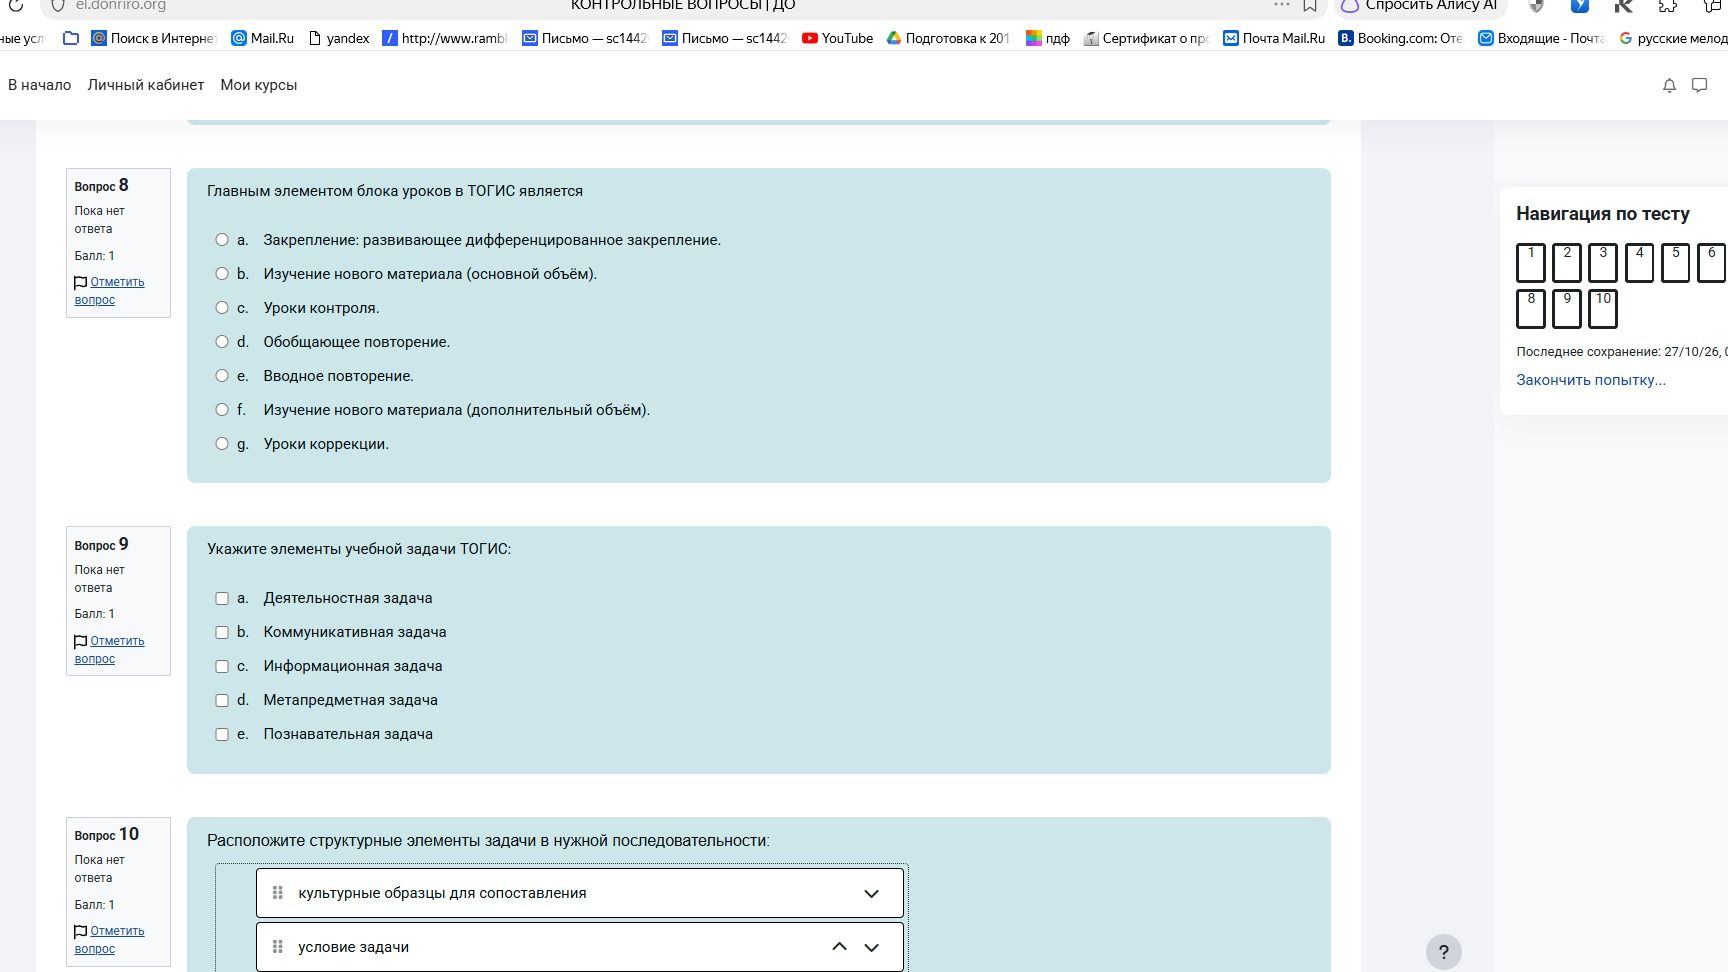Select radio 'Уроки коррекции'

tap(222, 444)
